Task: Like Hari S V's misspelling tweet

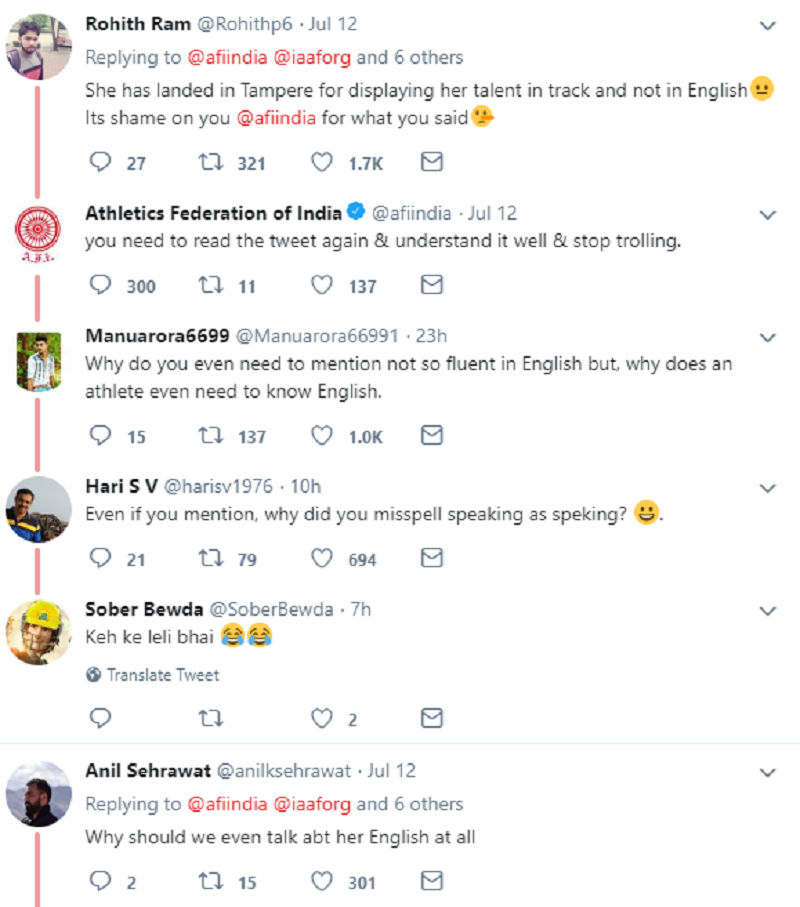Action: click(x=322, y=559)
